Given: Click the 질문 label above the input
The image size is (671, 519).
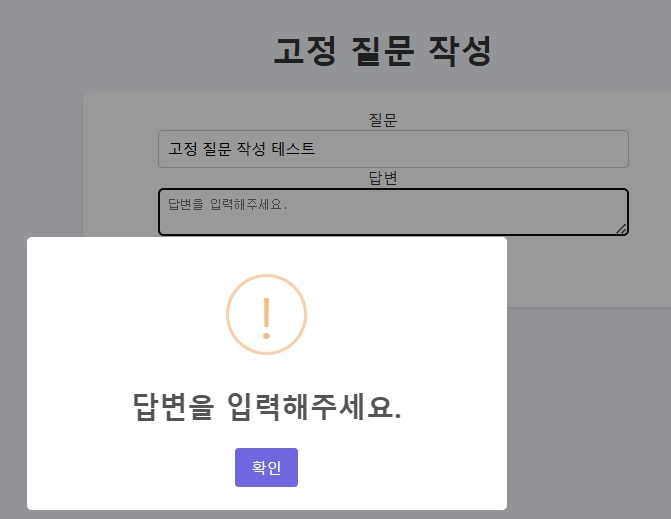Looking at the screenshot, I should pos(383,120).
